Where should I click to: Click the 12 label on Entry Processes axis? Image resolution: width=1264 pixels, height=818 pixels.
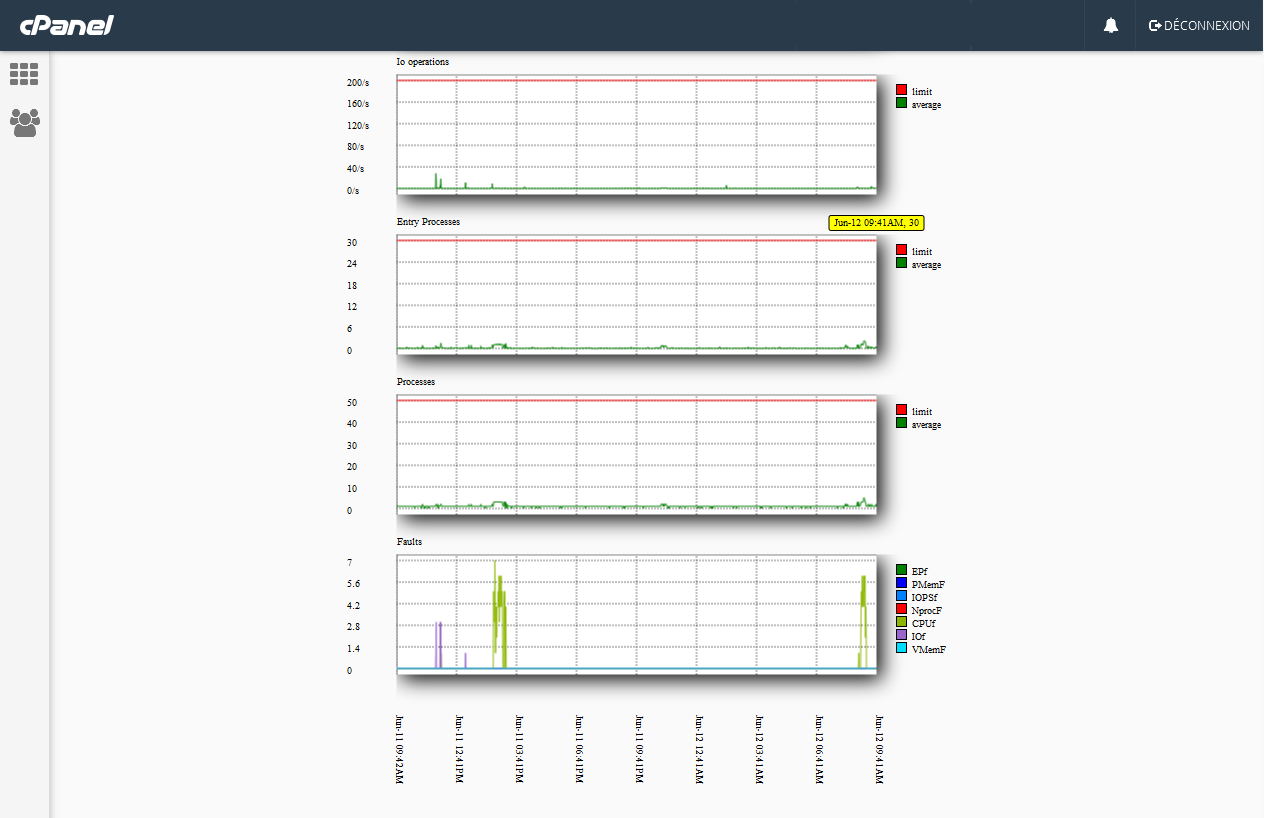(x=352, y=307)
